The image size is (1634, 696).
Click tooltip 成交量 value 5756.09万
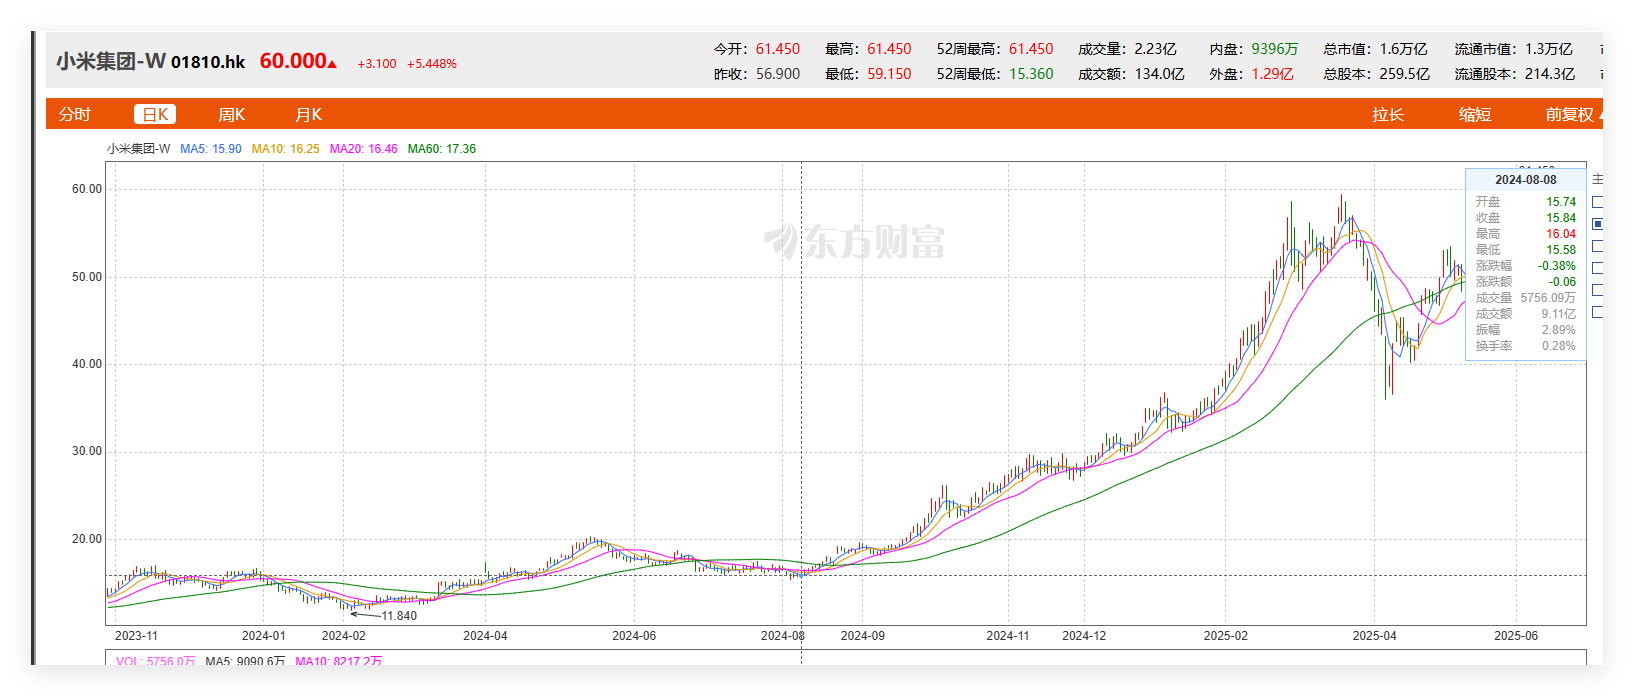pyautogui.click(x=1548, y=298)
